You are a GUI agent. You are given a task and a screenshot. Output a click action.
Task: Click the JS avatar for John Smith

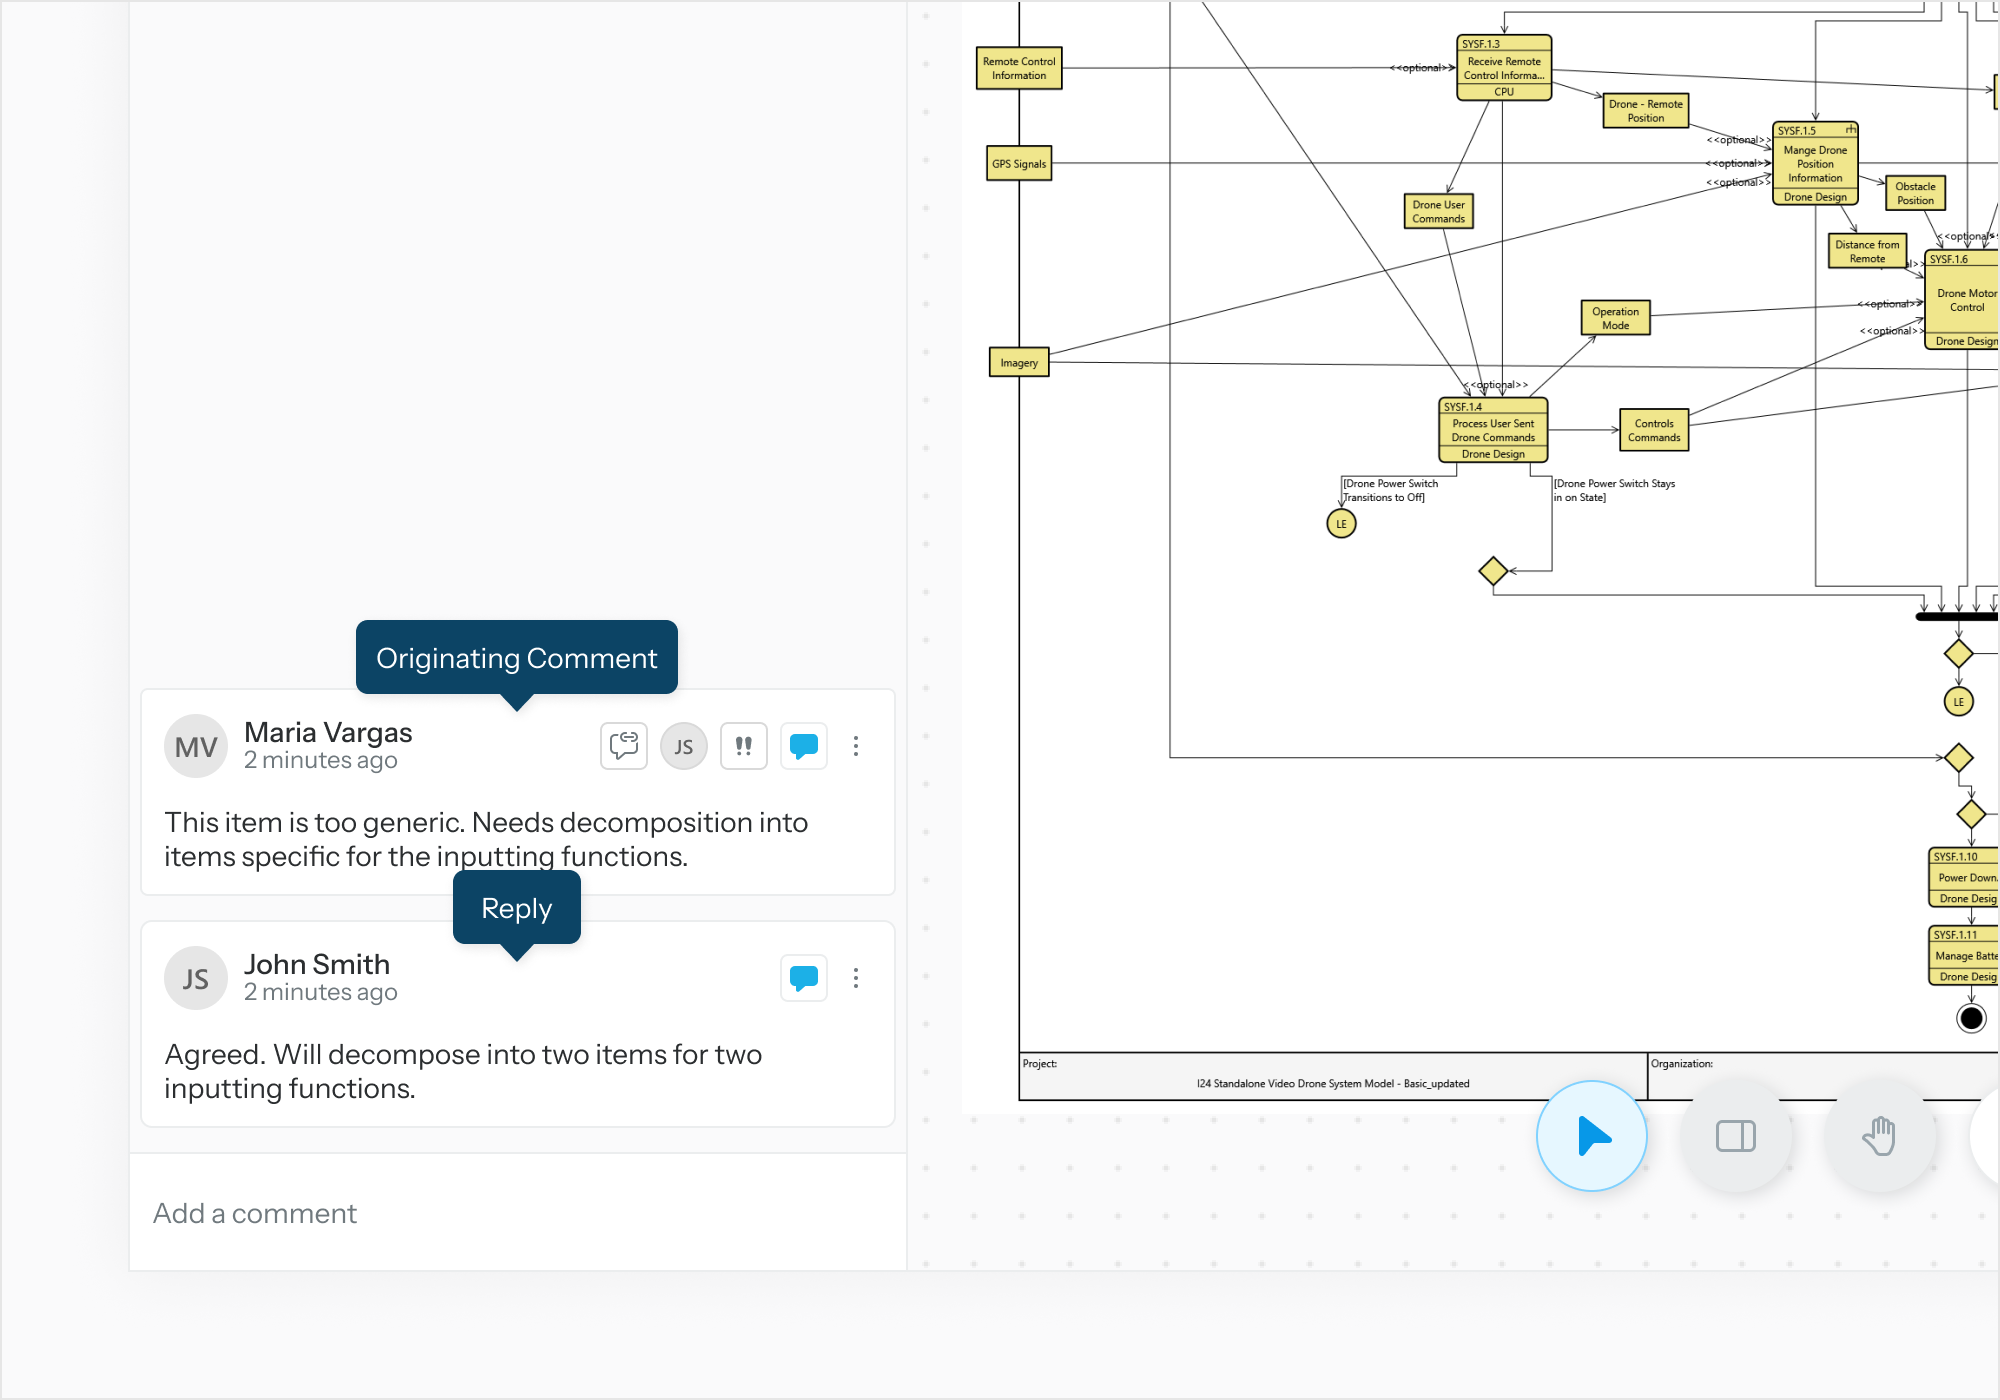tap(196, 978)
